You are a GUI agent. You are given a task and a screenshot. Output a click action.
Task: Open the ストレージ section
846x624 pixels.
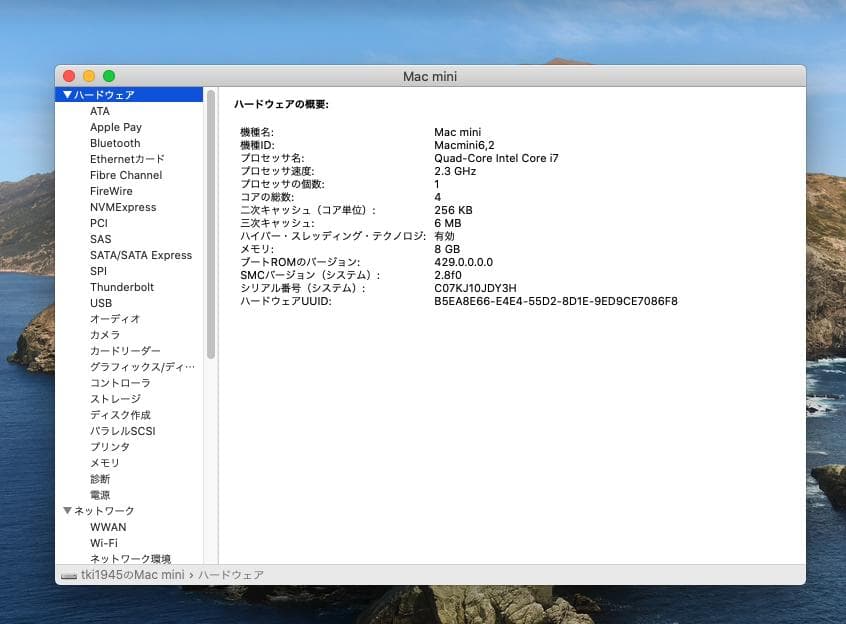pos(113,399)
